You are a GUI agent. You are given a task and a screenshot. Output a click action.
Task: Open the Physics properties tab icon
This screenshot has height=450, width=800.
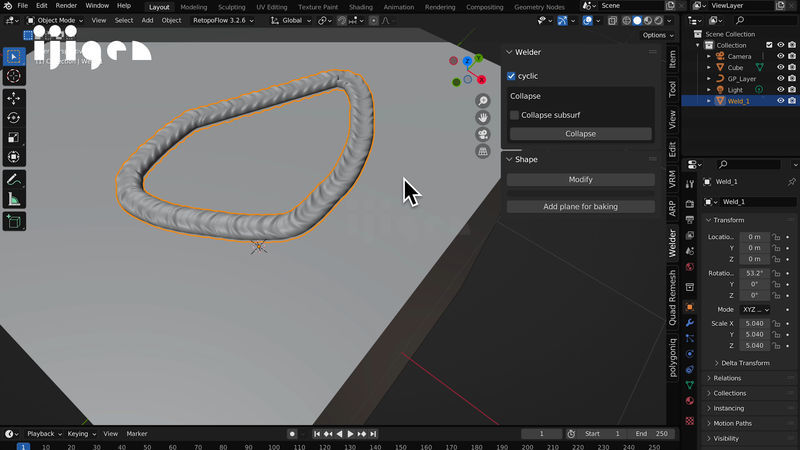click(x=690, y=354)
